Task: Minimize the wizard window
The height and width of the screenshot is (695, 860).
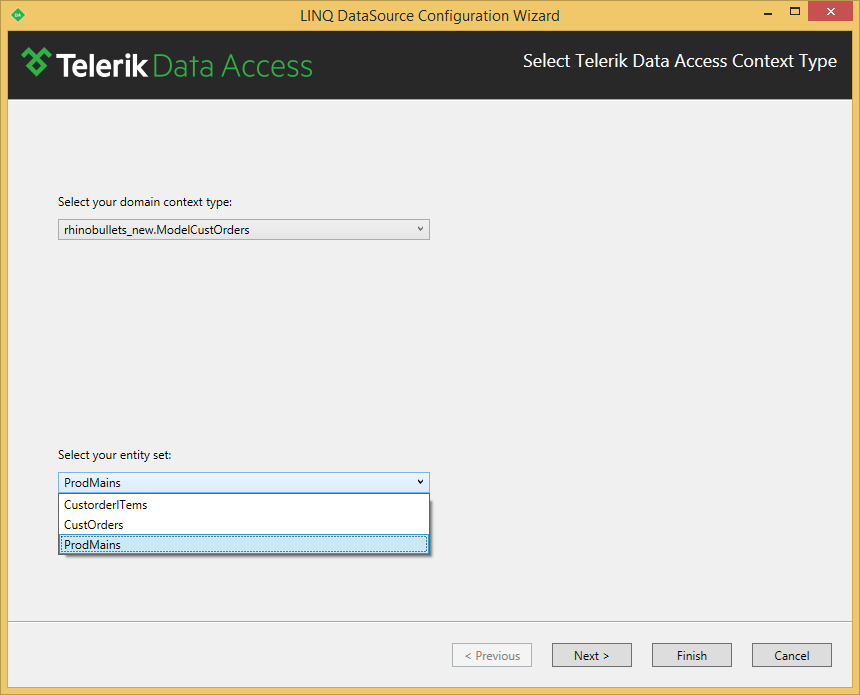Action: click(x=768, y=12)
